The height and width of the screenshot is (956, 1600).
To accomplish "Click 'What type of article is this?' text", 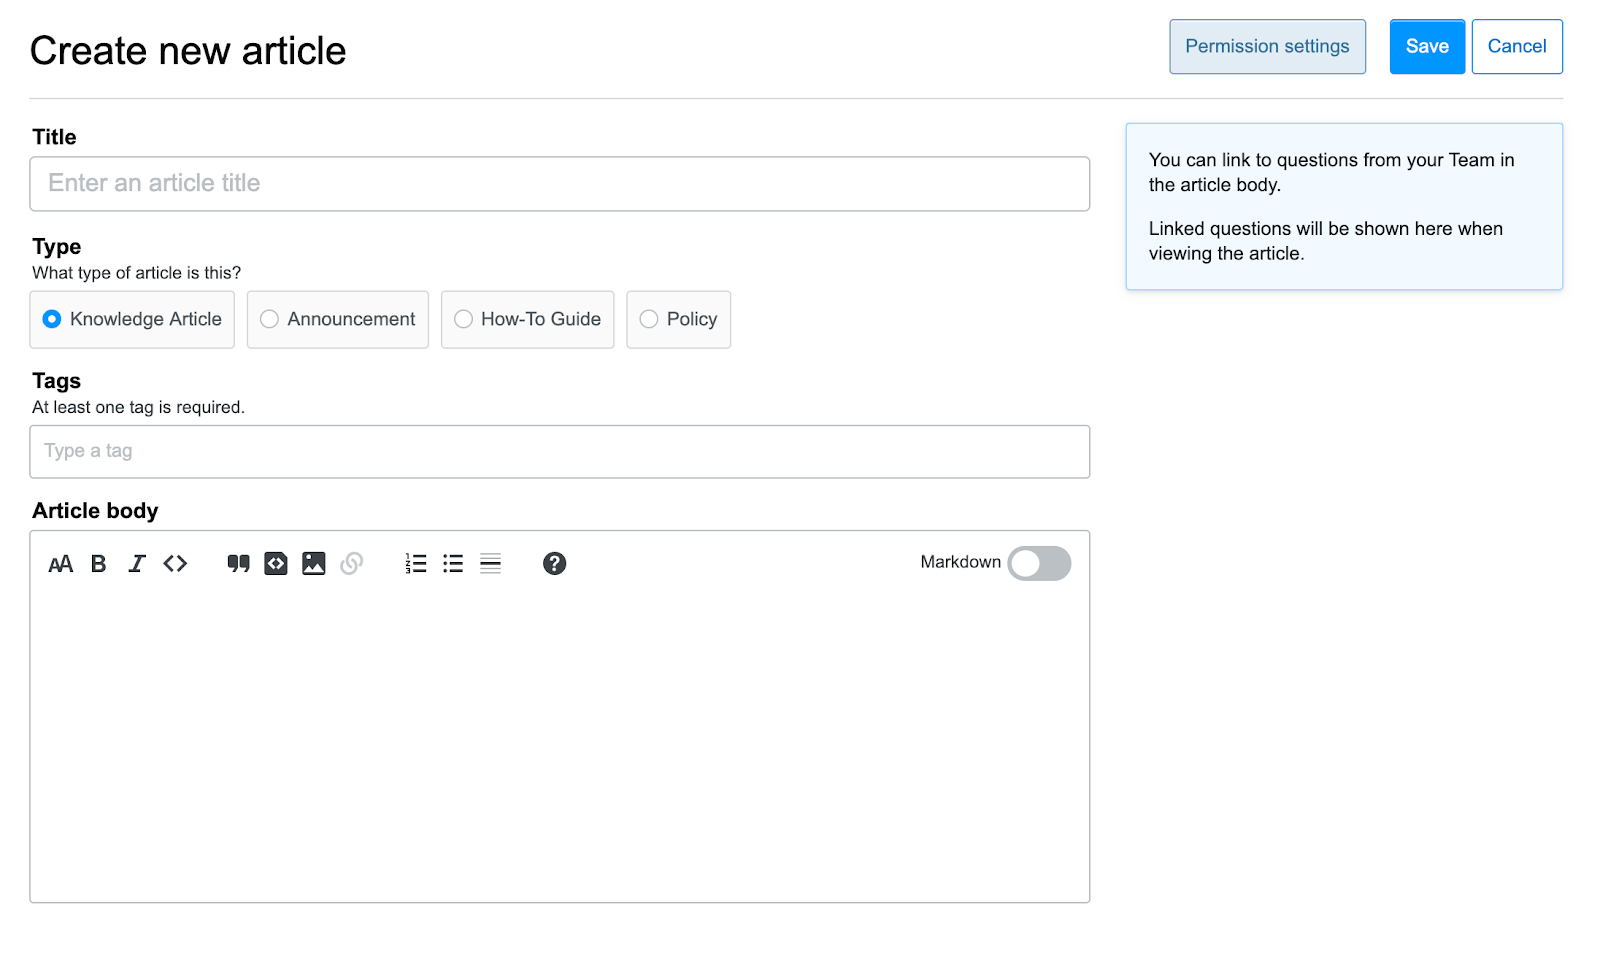I will [136, 273].
